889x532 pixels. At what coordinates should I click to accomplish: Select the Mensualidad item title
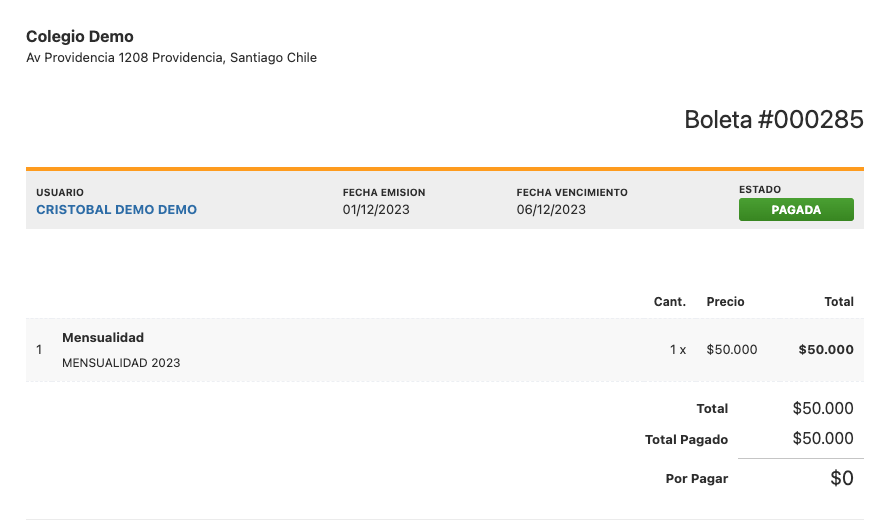[x=103, y=337]
